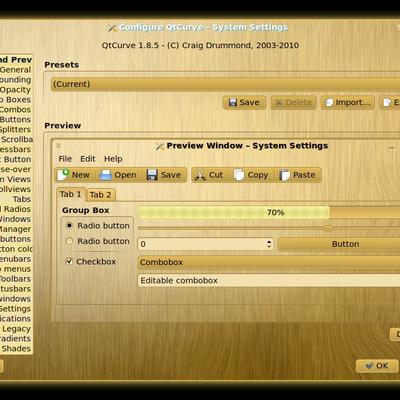400x400 pixels.
Task: Click the QtCurve 1.8.5 copyright text
Action: [200, 45]
